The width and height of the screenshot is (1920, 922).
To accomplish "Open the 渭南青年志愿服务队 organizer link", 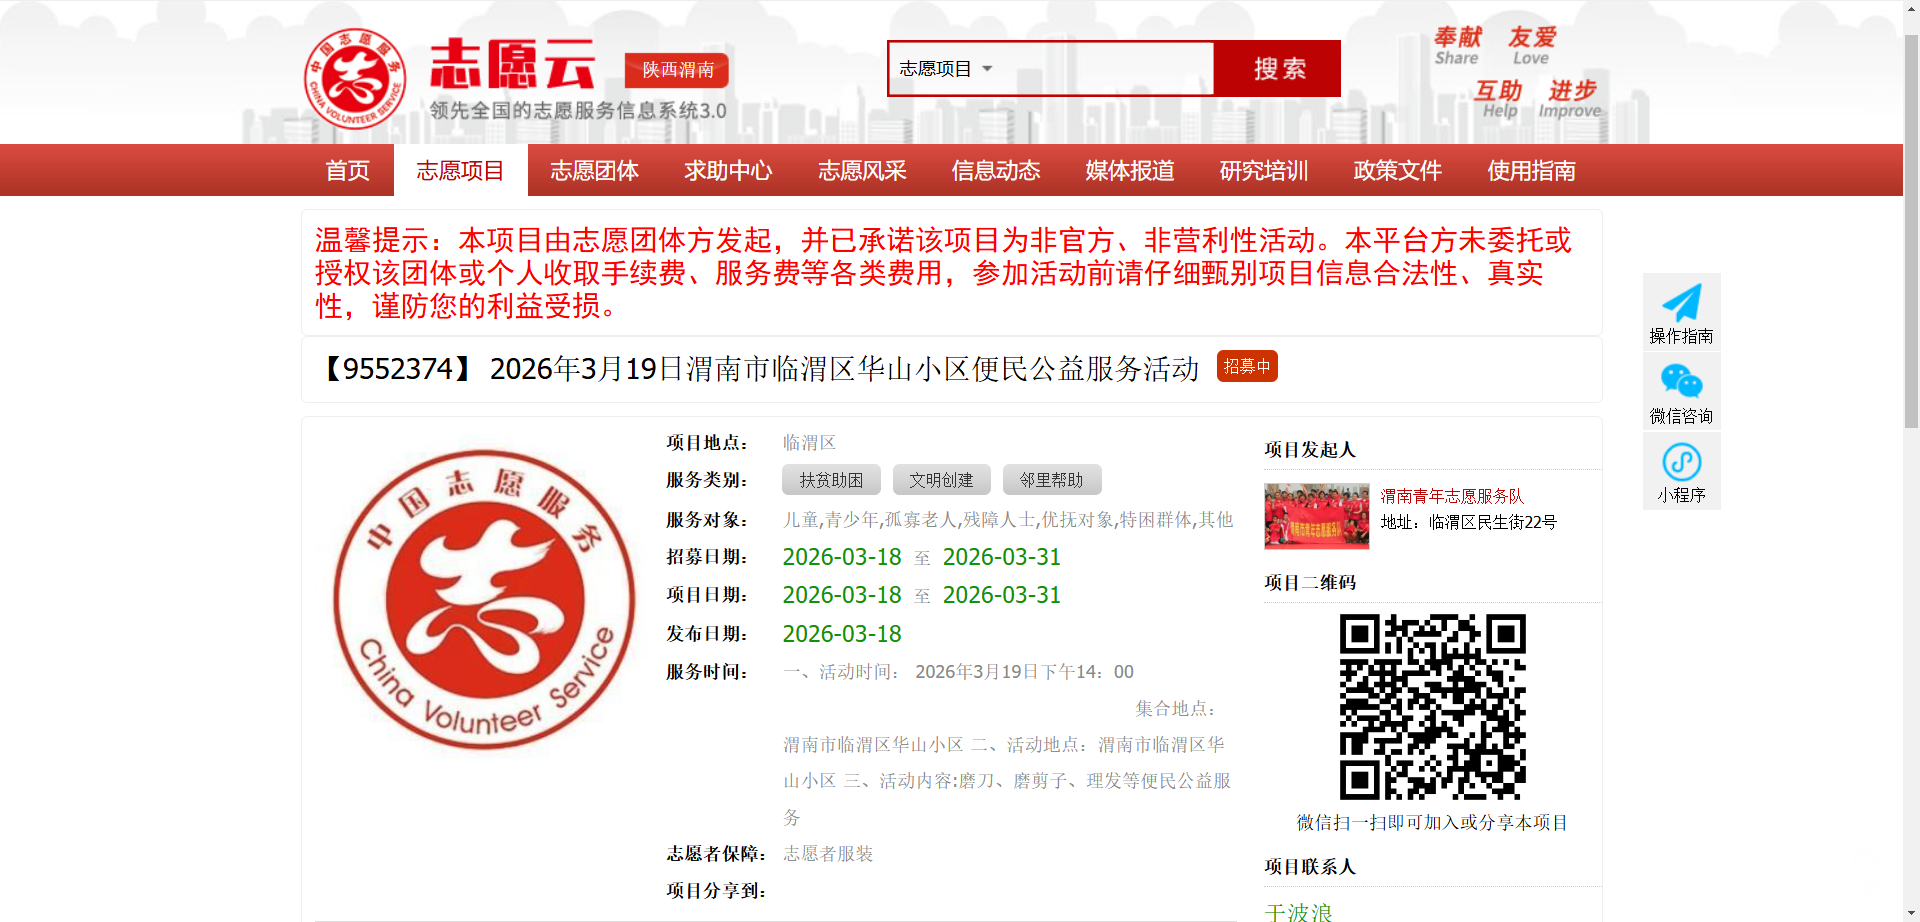I will [x=1452, y=496].
